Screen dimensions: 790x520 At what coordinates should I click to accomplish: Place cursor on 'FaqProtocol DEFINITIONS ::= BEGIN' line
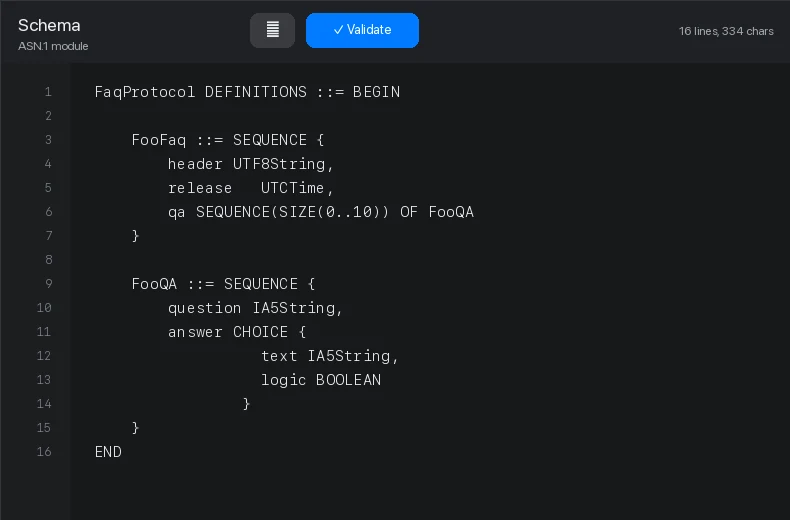pos(247,92)
